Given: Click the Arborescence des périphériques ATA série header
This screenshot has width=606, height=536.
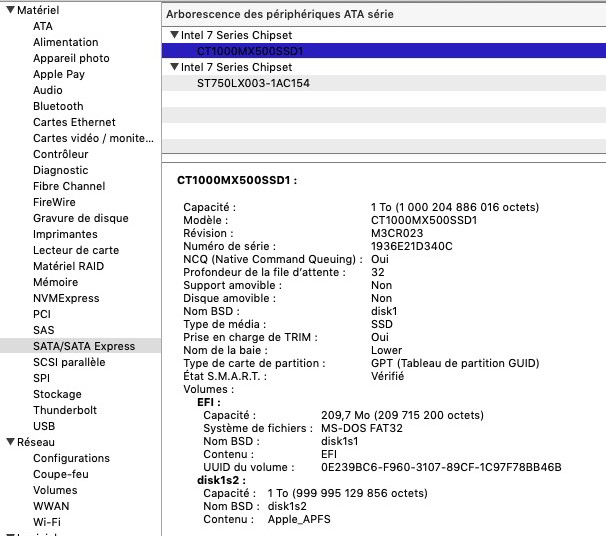Looking at the screenshot, I should pyautogui.click(x=280, y=14).
